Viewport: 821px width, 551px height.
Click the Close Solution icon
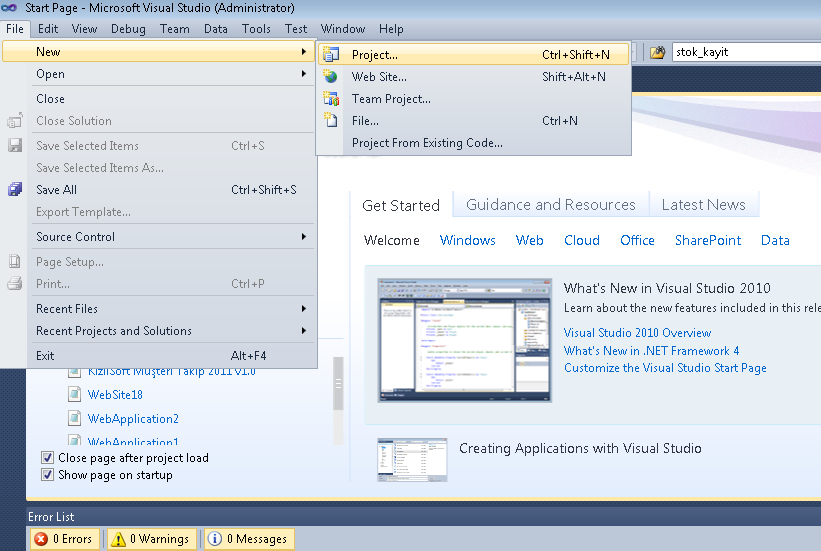click(x=15, y=120)
